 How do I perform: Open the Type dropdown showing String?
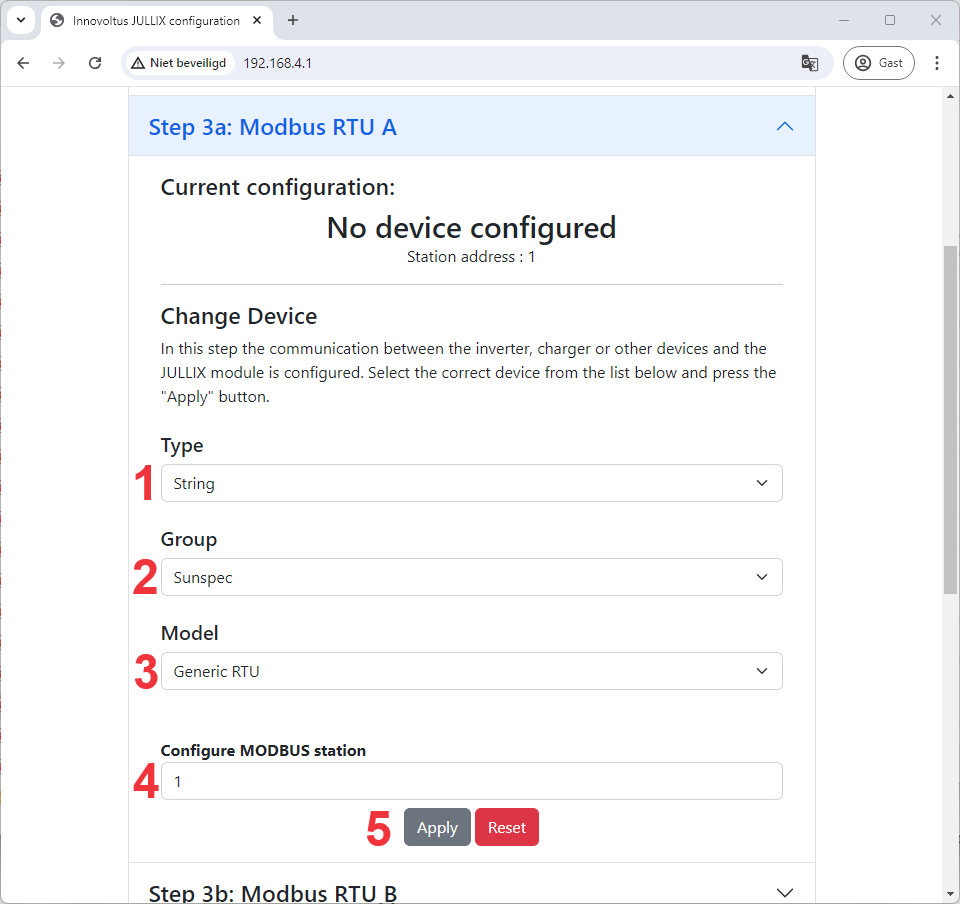coord(471,483)
